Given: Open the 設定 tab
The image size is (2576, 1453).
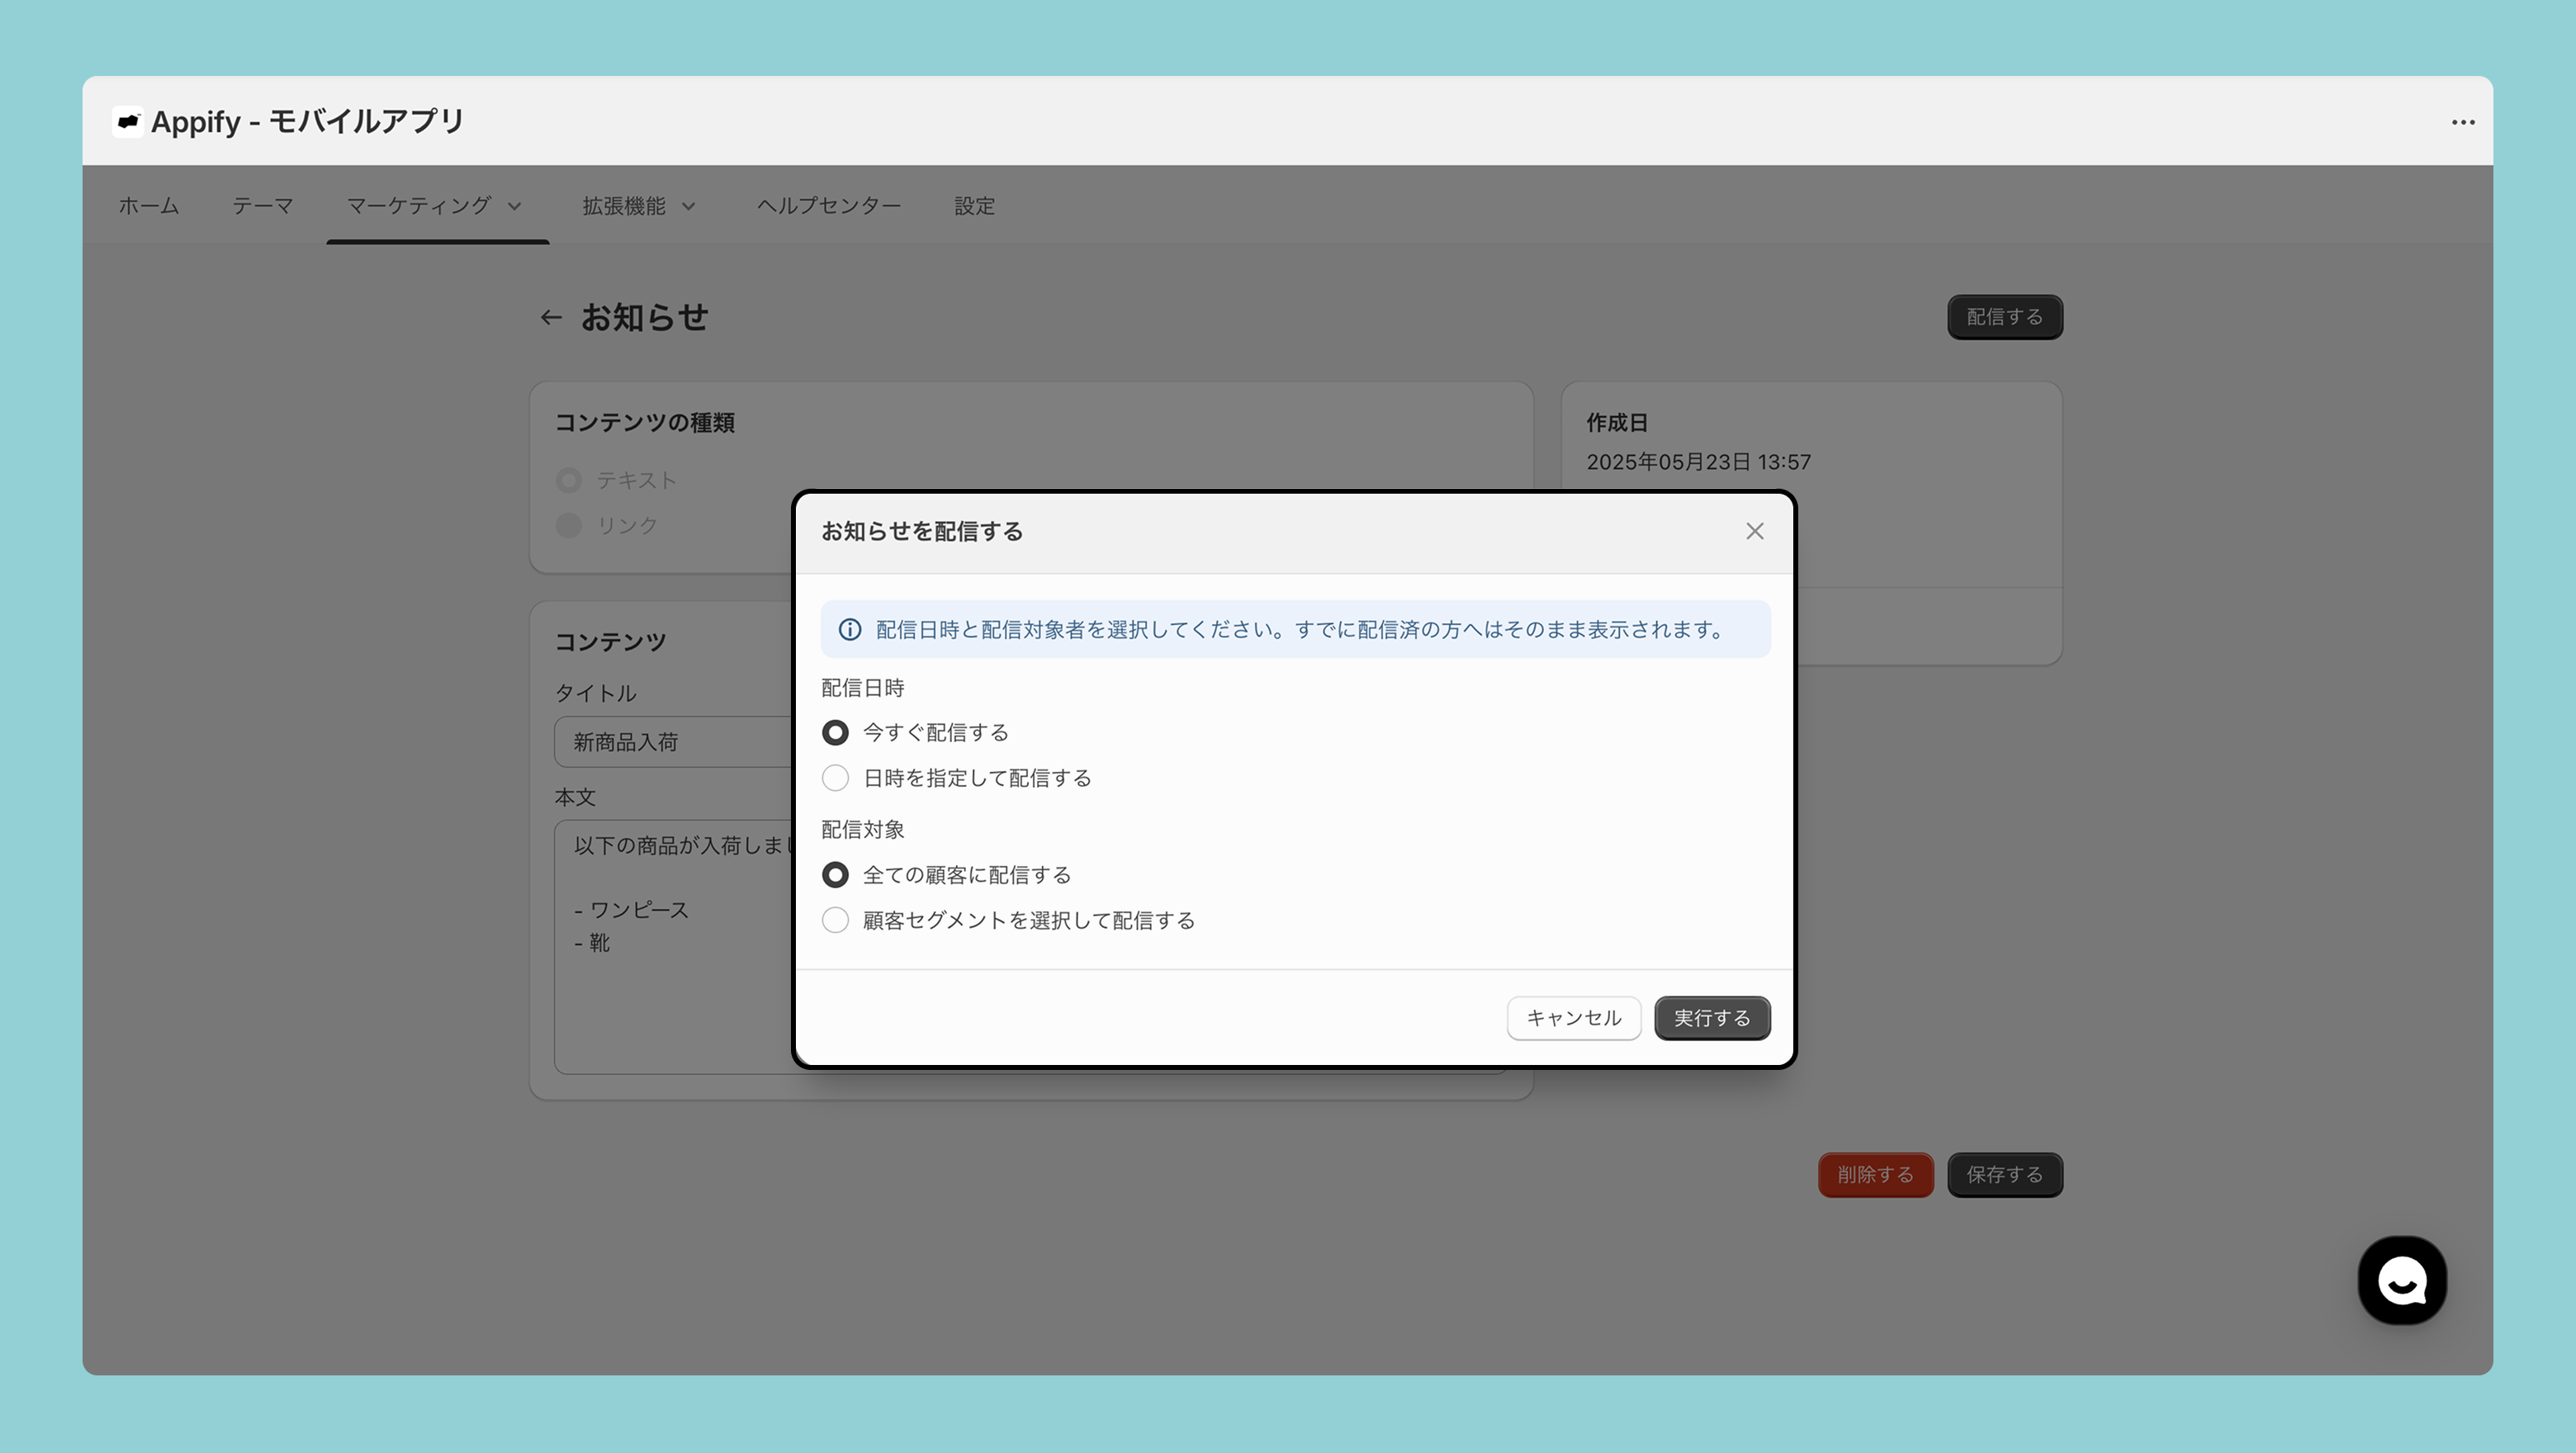Looking at the screenshot, I should tap(974, 206).
